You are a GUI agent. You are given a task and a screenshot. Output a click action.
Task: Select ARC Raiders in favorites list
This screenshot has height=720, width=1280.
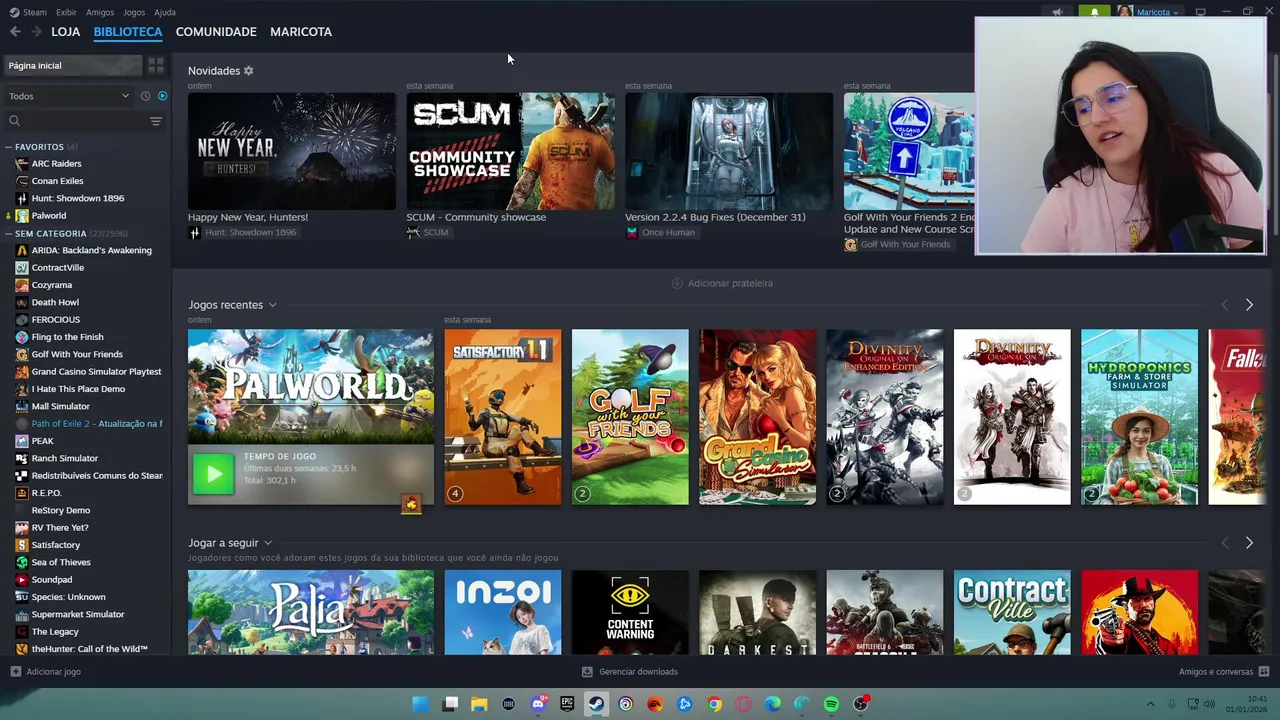point(57,164)
